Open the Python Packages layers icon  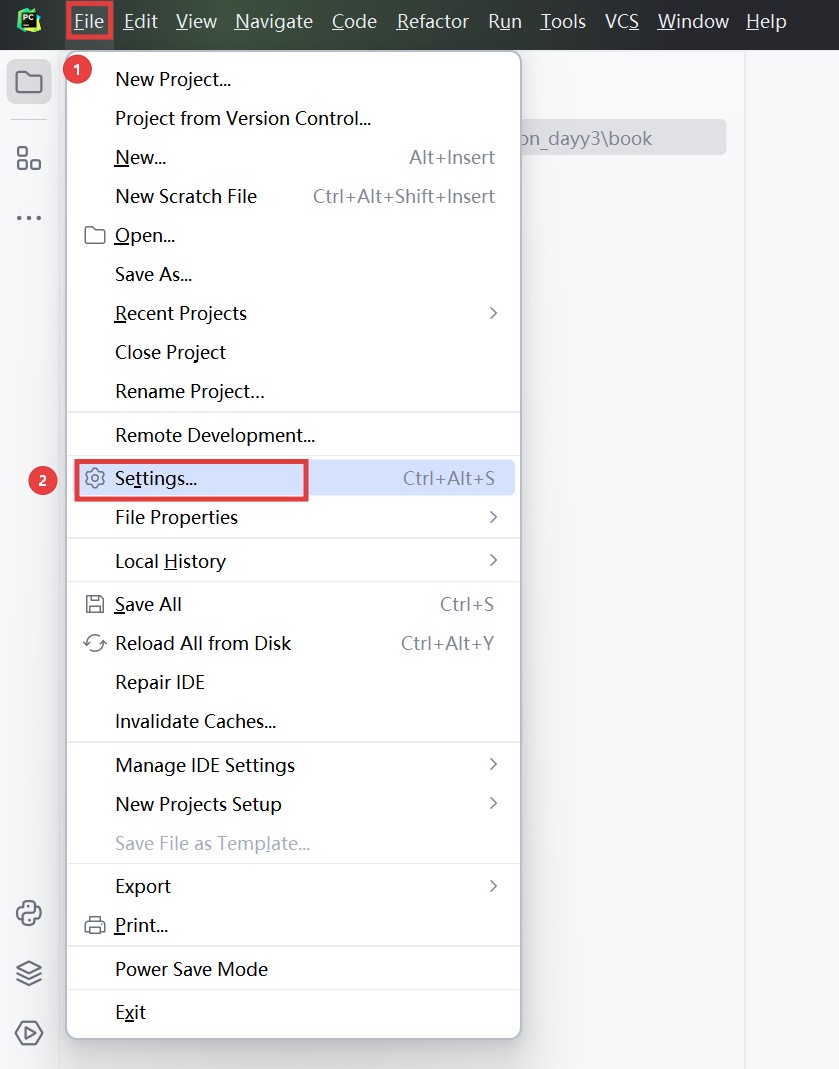(x=29, y=973)
